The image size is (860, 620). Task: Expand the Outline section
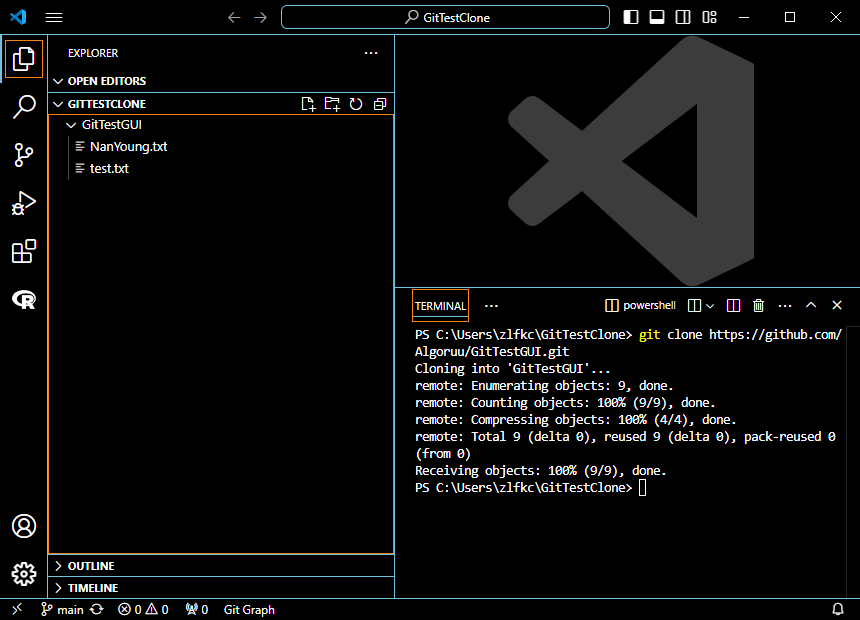(x=221, y=566)
